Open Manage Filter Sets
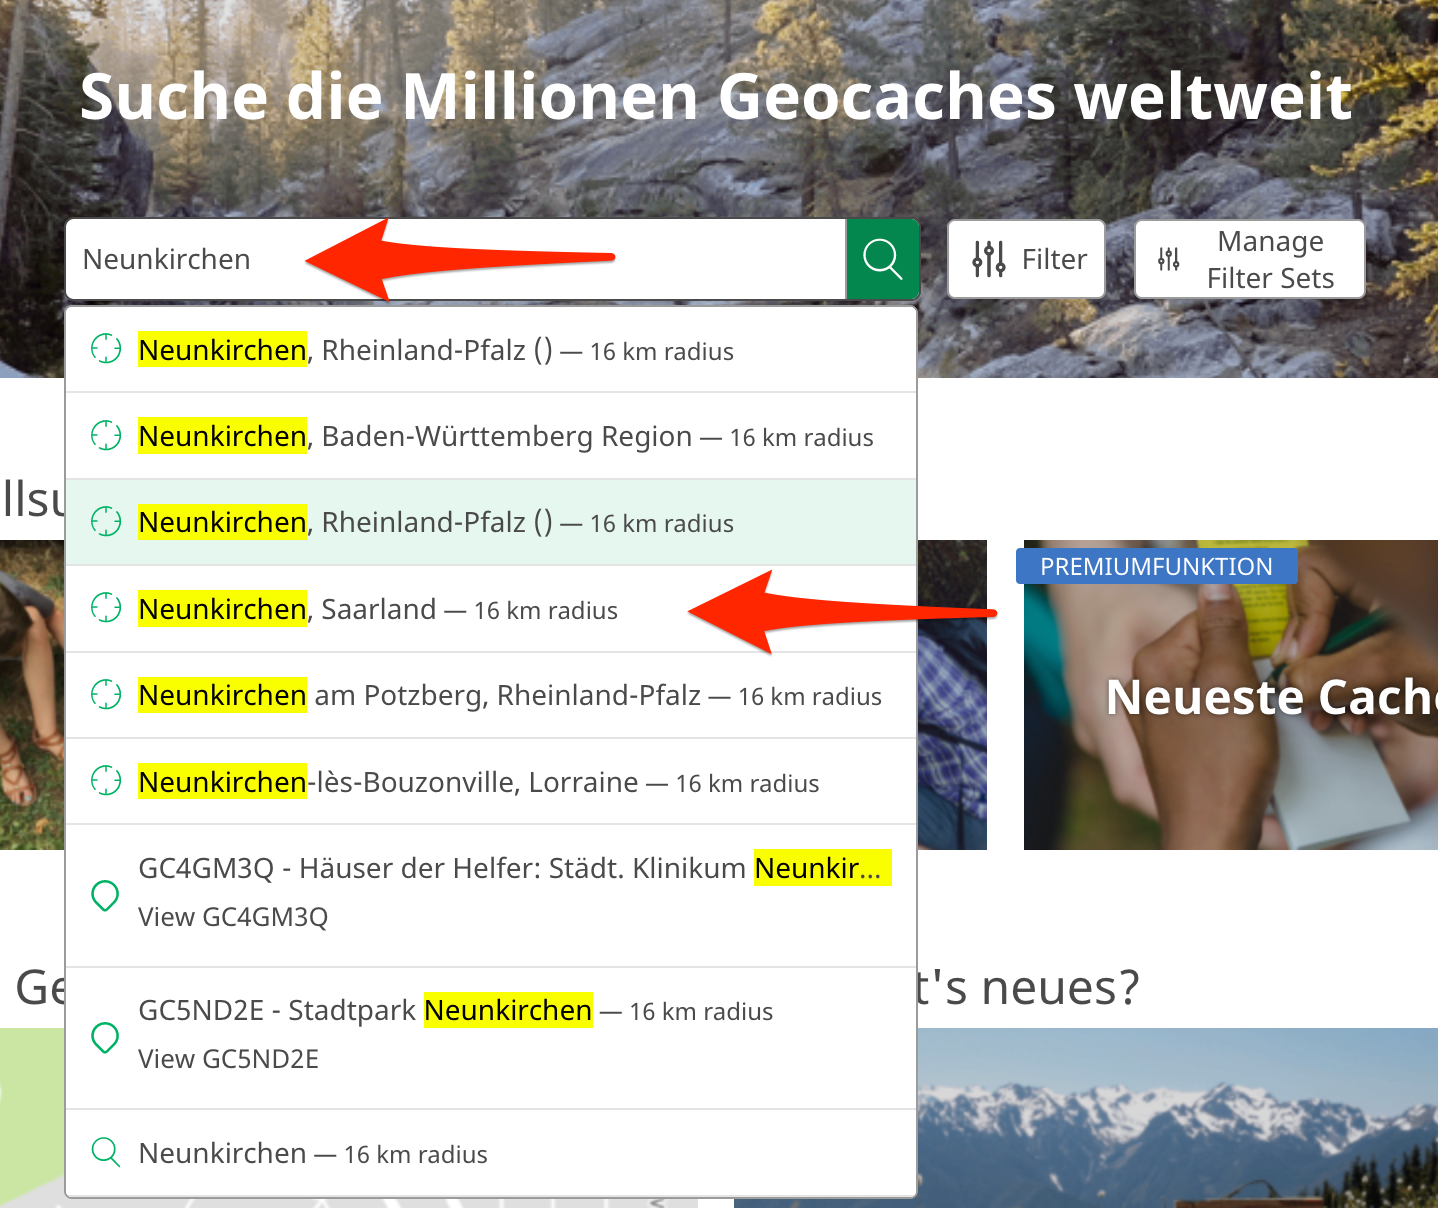The image size is (1438, 1208). click(x=1250, y=259)
